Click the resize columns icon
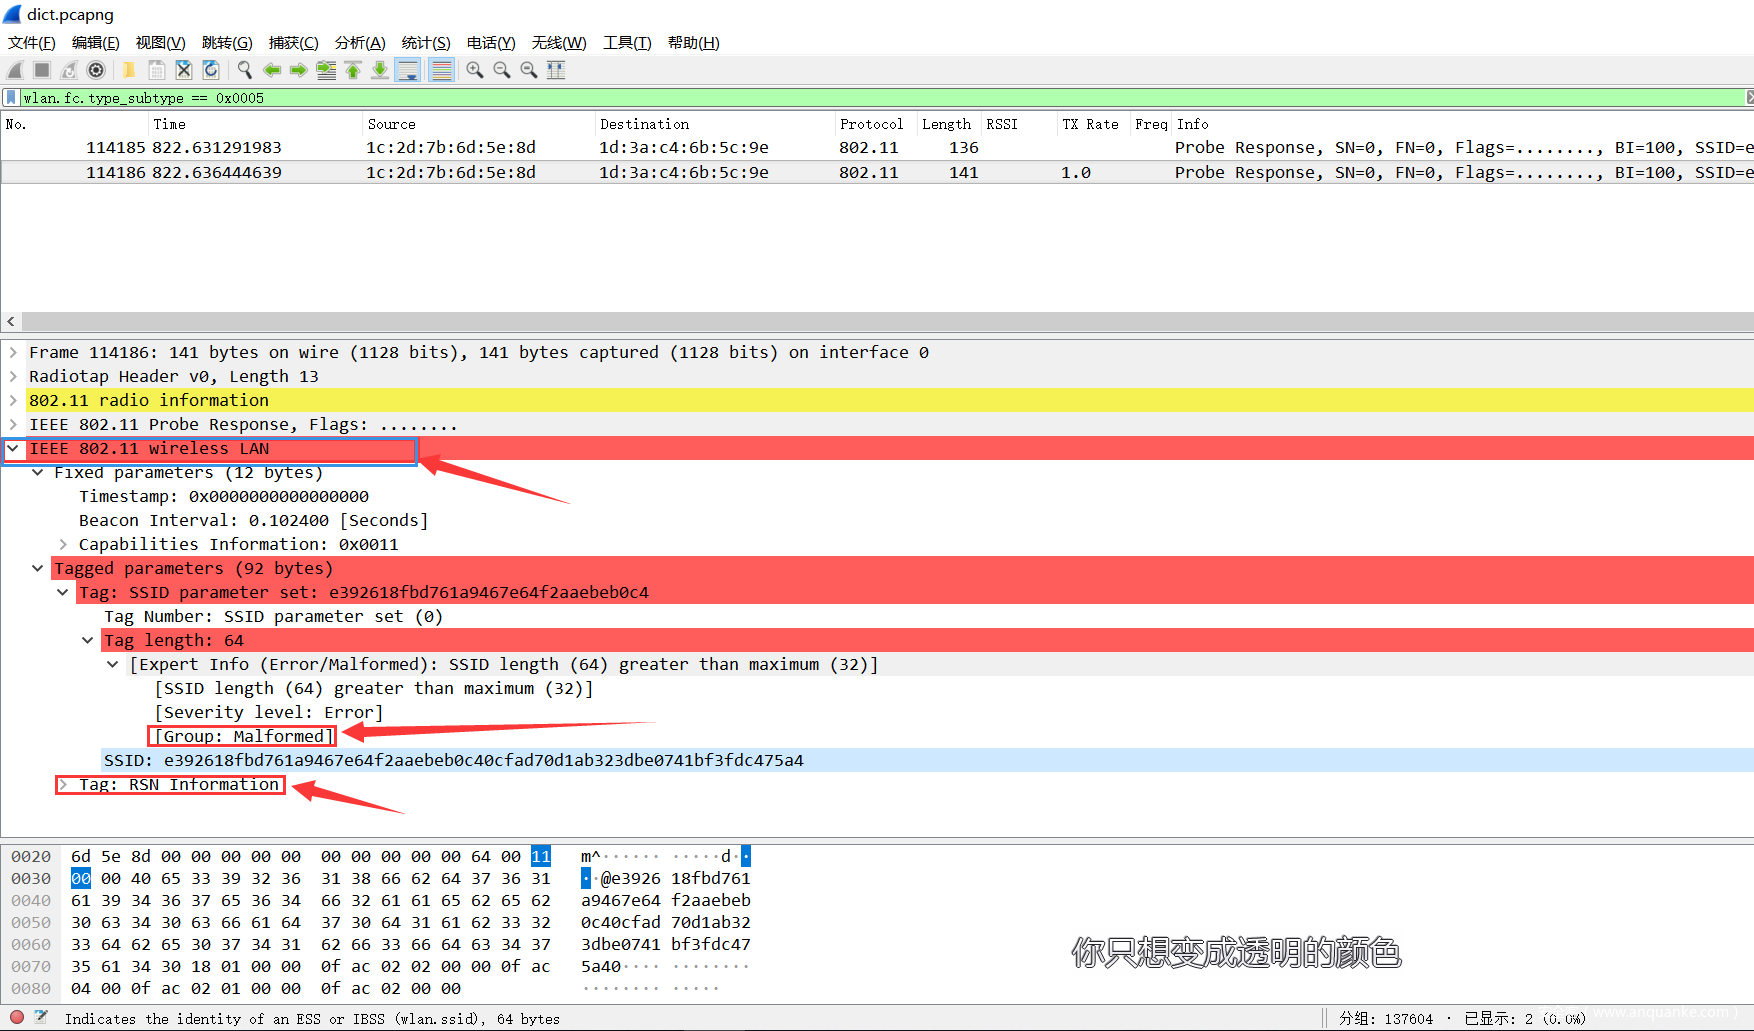The width and height of the screenshot is (1754, 1031). [556, 70]
